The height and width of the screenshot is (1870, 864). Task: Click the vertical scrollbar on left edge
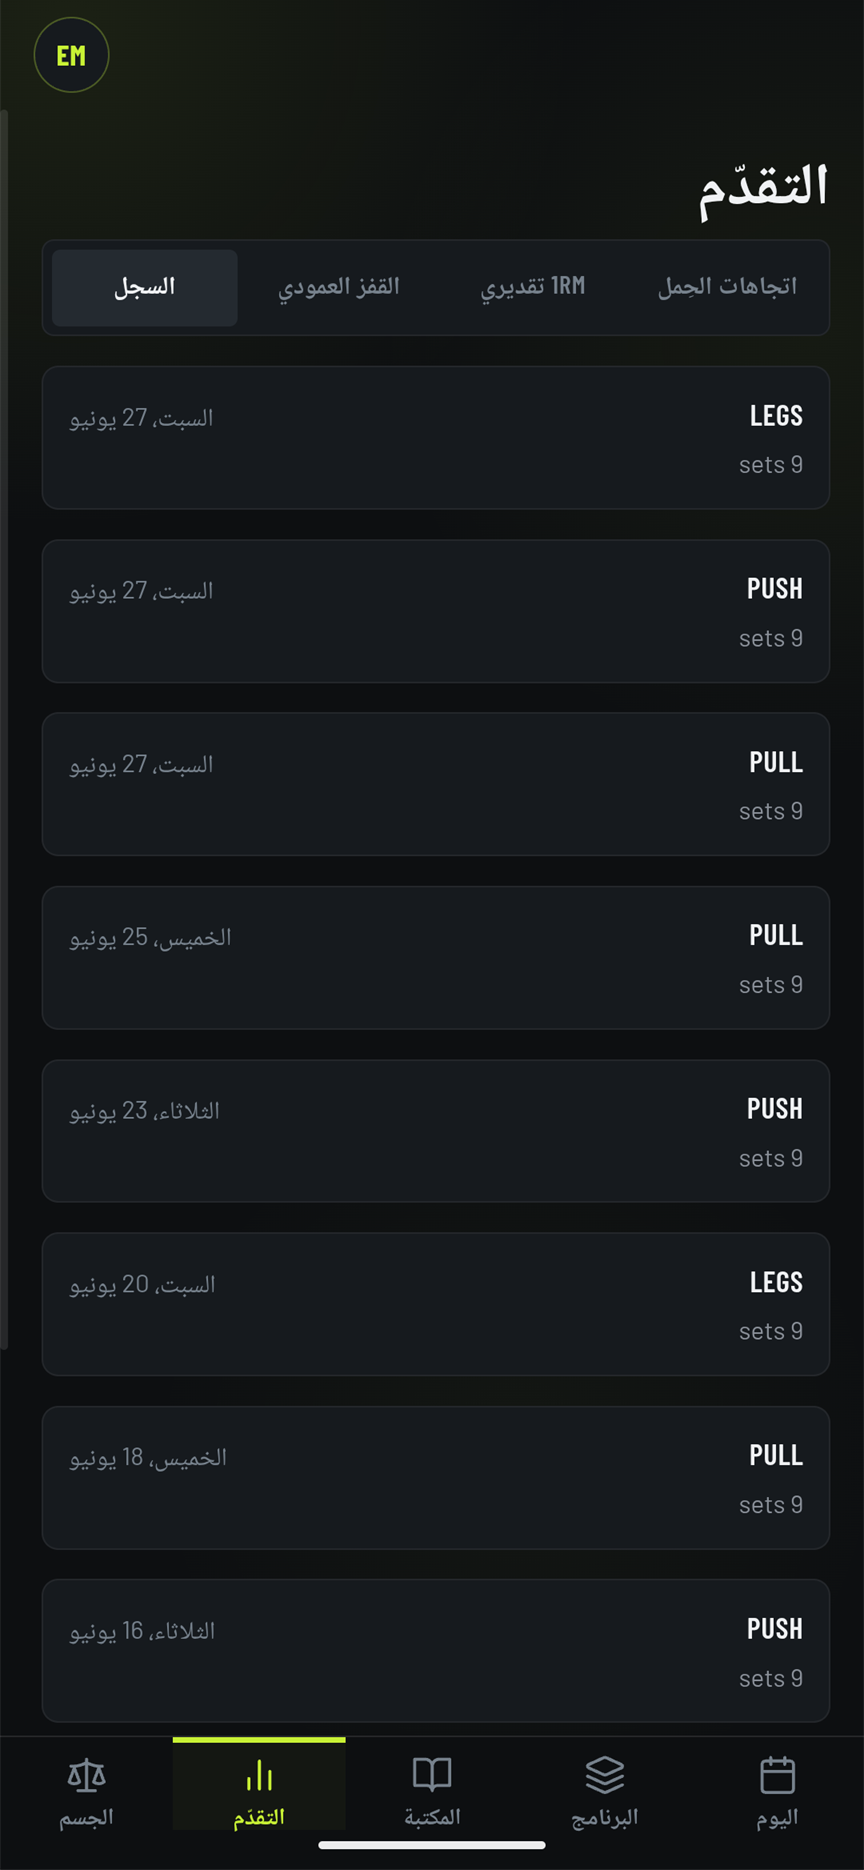click(4, 730)
